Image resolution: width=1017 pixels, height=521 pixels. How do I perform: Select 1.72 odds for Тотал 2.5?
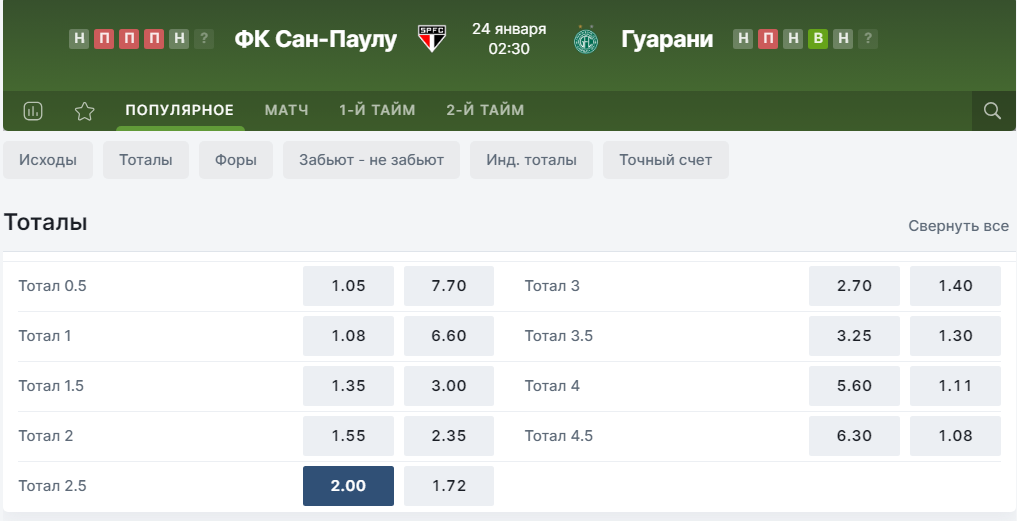tap(449, 486)
